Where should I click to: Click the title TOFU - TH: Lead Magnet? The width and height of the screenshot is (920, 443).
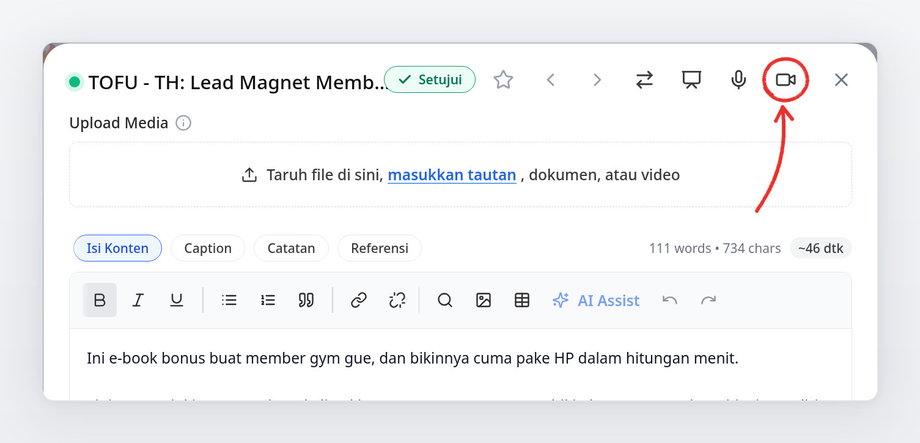click(238, 83)
